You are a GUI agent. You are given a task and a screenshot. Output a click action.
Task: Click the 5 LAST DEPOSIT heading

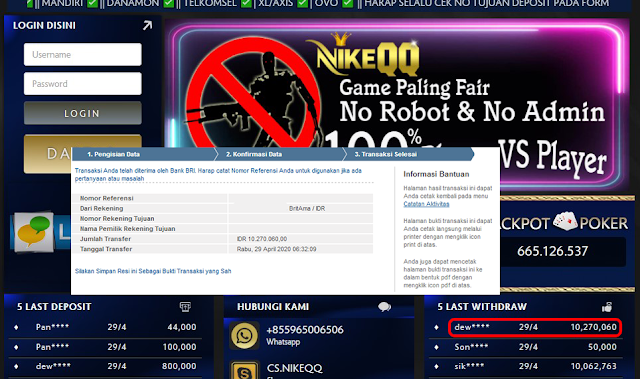(54, 307)
